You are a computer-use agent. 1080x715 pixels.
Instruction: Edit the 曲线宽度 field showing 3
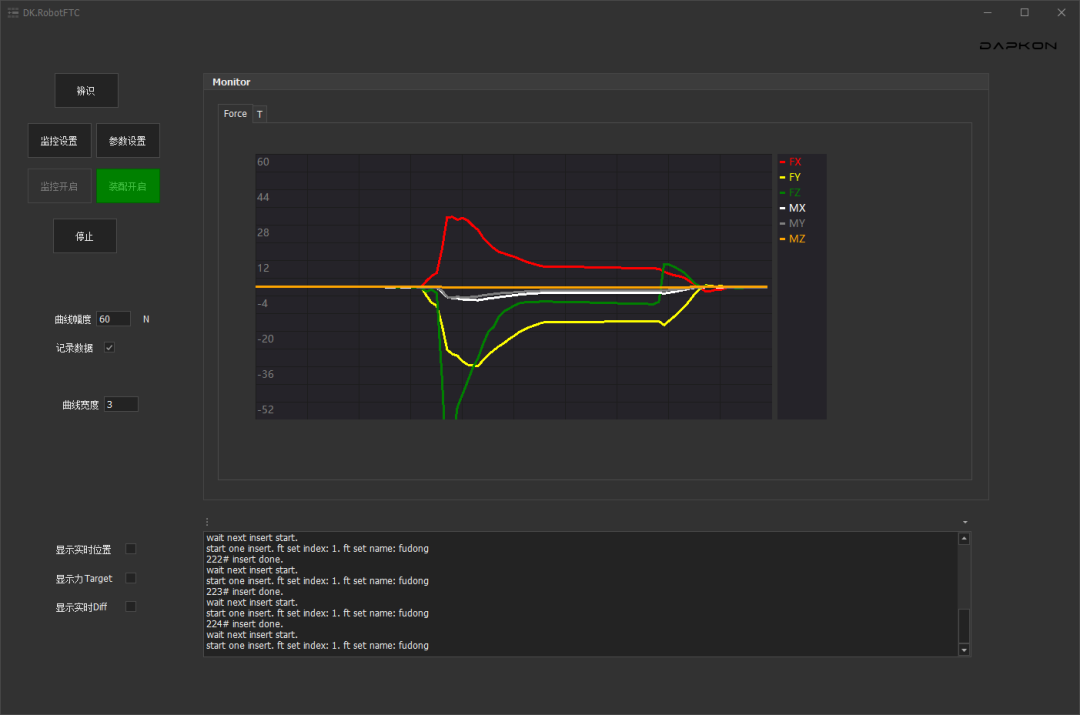[x=121, y=404]
